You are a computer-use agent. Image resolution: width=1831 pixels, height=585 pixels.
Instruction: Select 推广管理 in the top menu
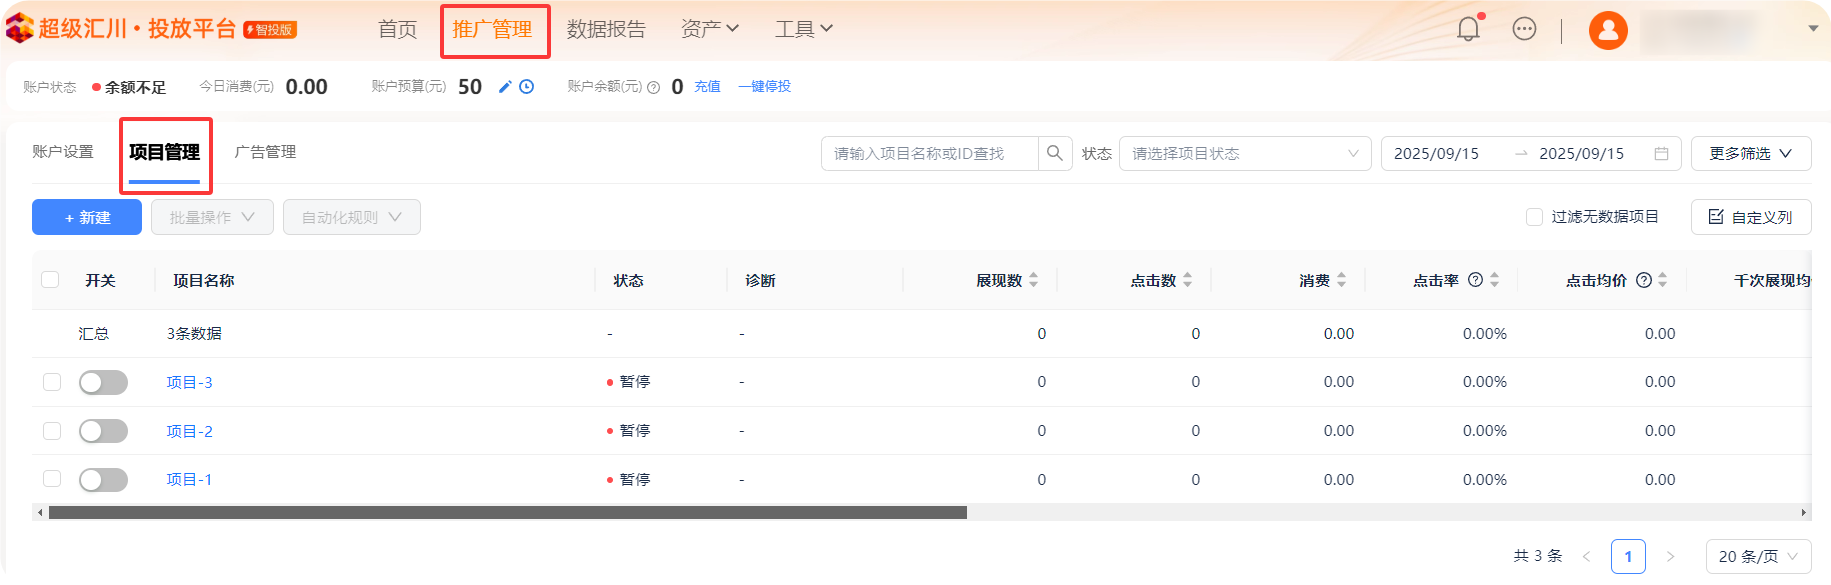[493, 29]
